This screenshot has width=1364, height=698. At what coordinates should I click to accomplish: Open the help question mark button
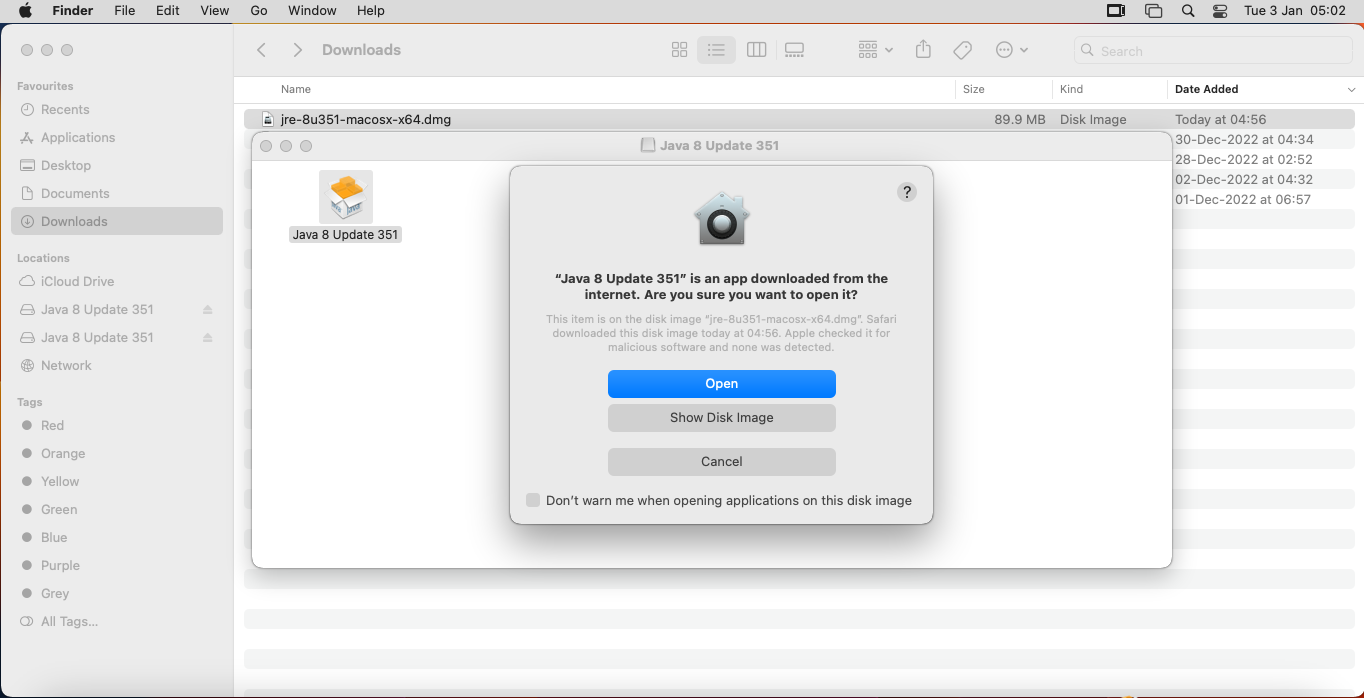[907, 192]
